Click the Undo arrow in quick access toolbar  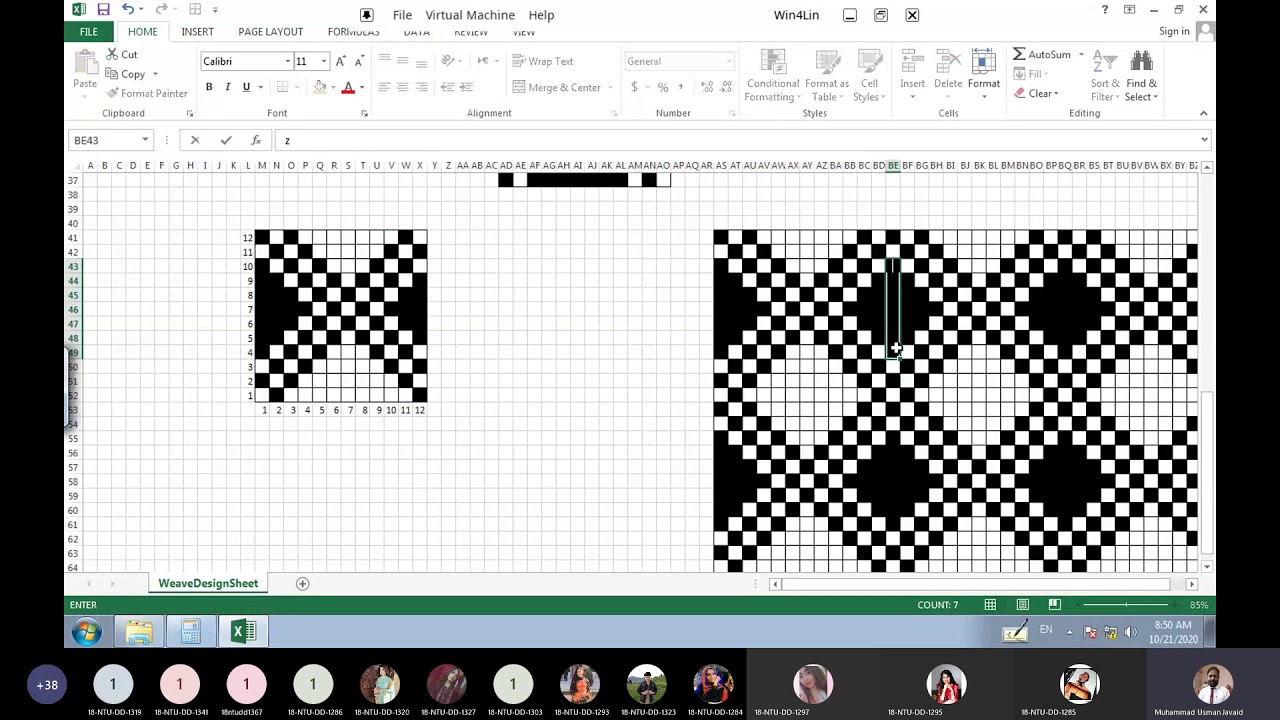(x=128, y=10)
